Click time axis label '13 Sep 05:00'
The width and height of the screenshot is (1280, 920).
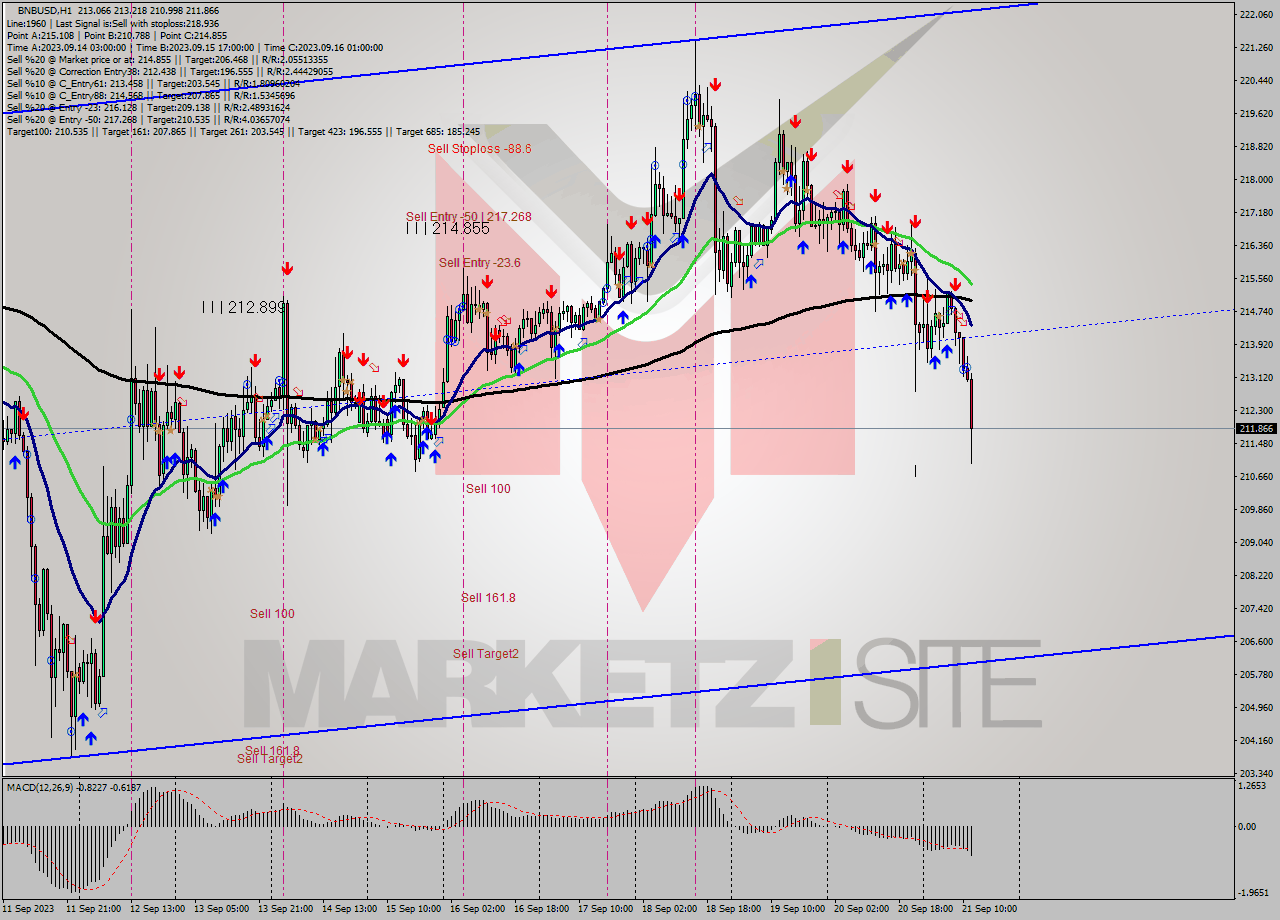tap(221, 908)
